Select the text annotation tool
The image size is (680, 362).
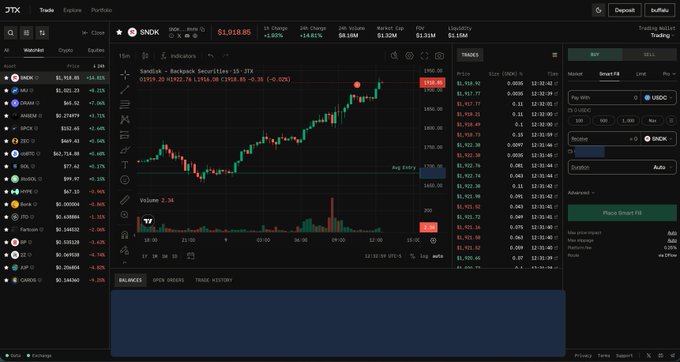(x=125, y=165)
